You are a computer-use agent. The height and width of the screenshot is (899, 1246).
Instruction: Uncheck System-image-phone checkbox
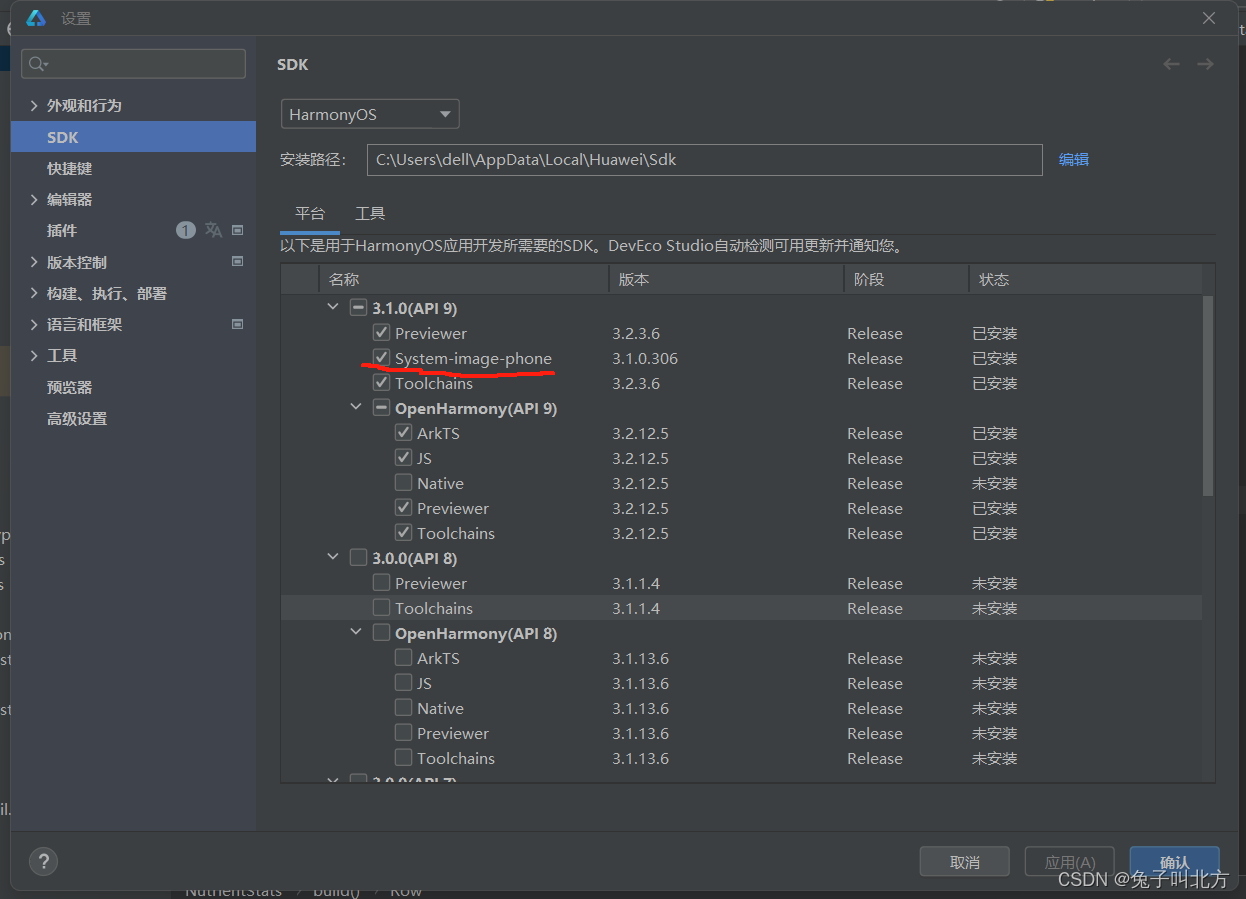point(381,357)
